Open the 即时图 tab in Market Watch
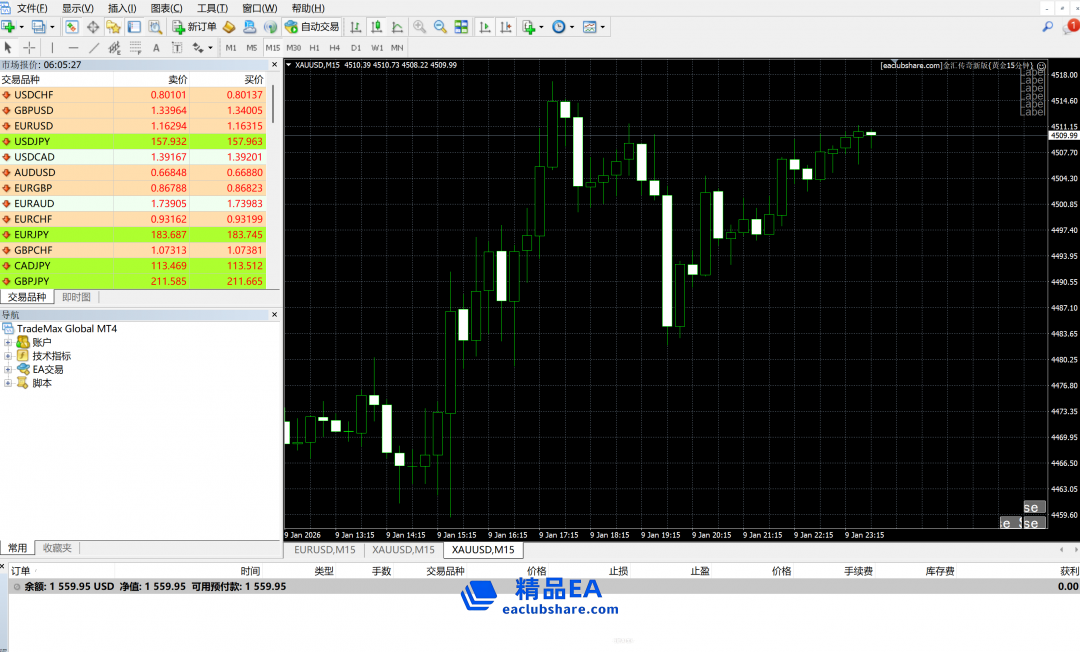Image resolution: width=1080 pixels, height=652 pixels. tap(76, 297)
